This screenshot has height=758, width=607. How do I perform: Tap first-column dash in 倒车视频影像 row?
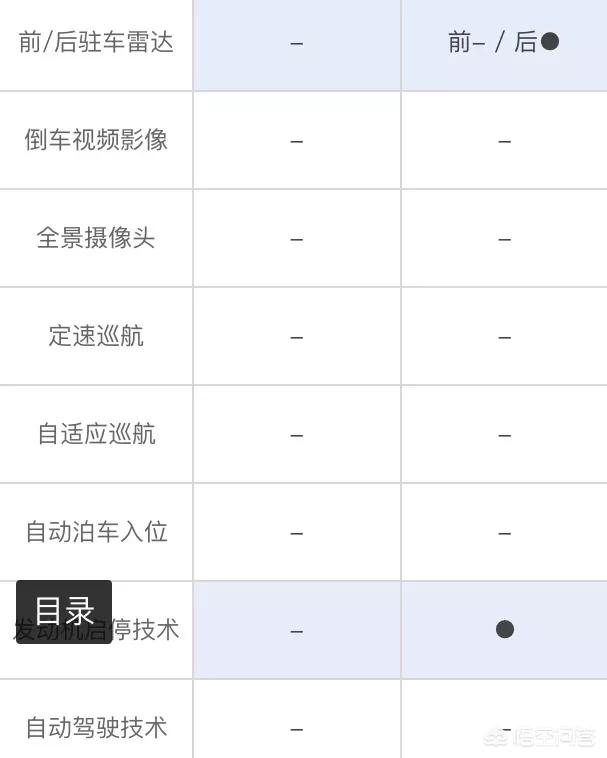click(297, 141)
